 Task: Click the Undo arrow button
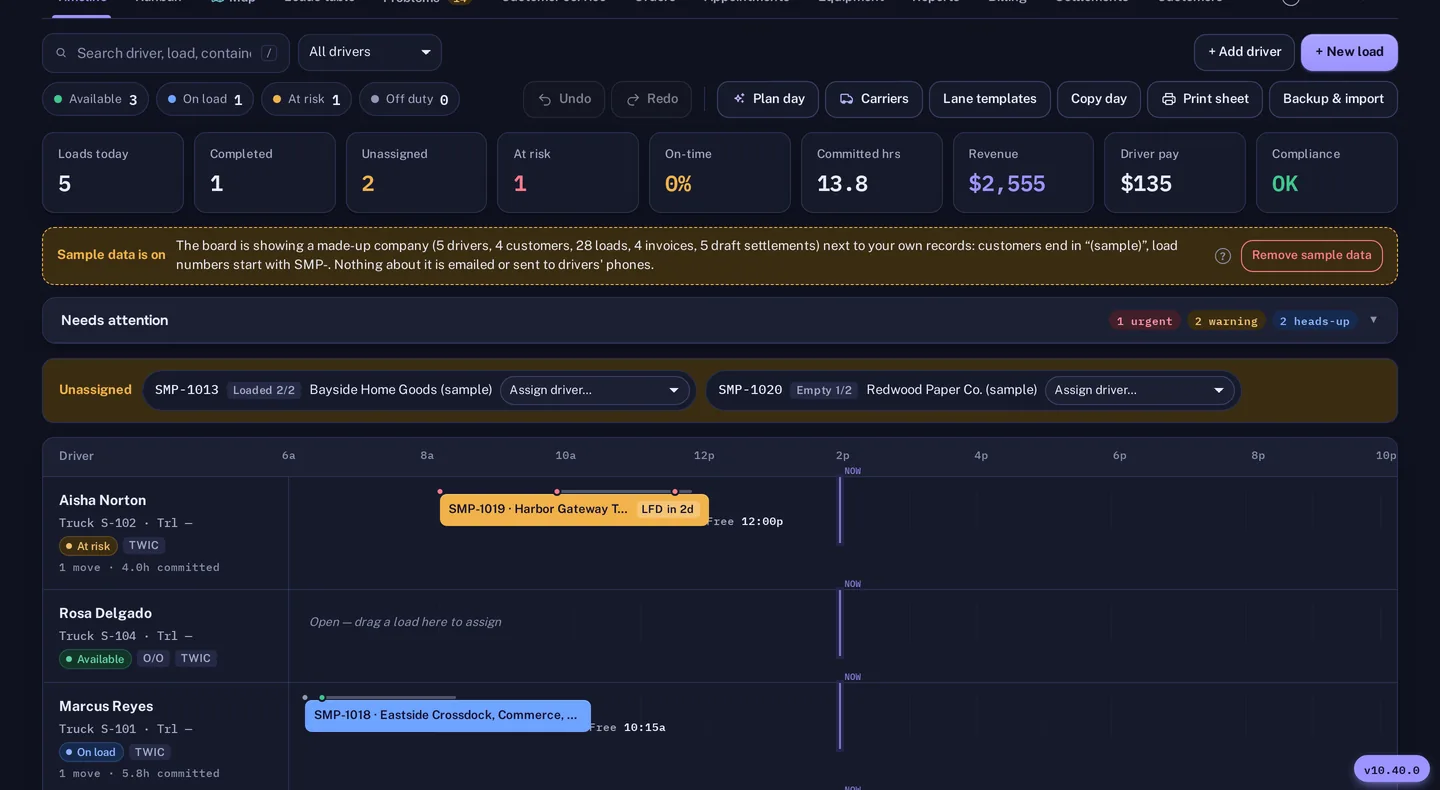pos(564,99)
